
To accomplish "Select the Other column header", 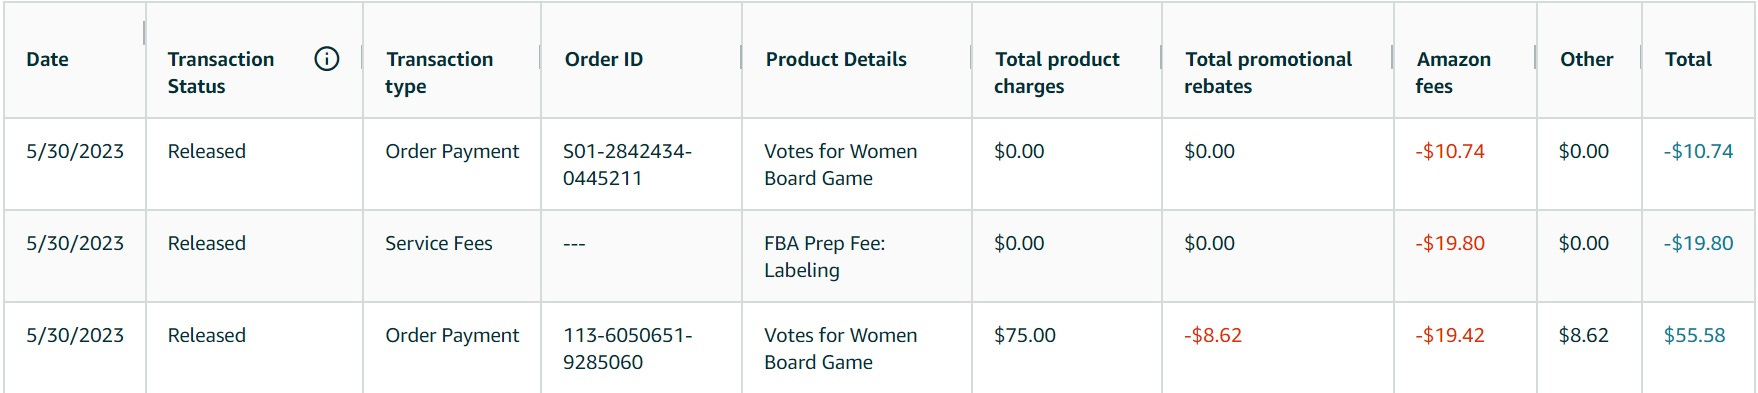I will [x=1586, y=59].
